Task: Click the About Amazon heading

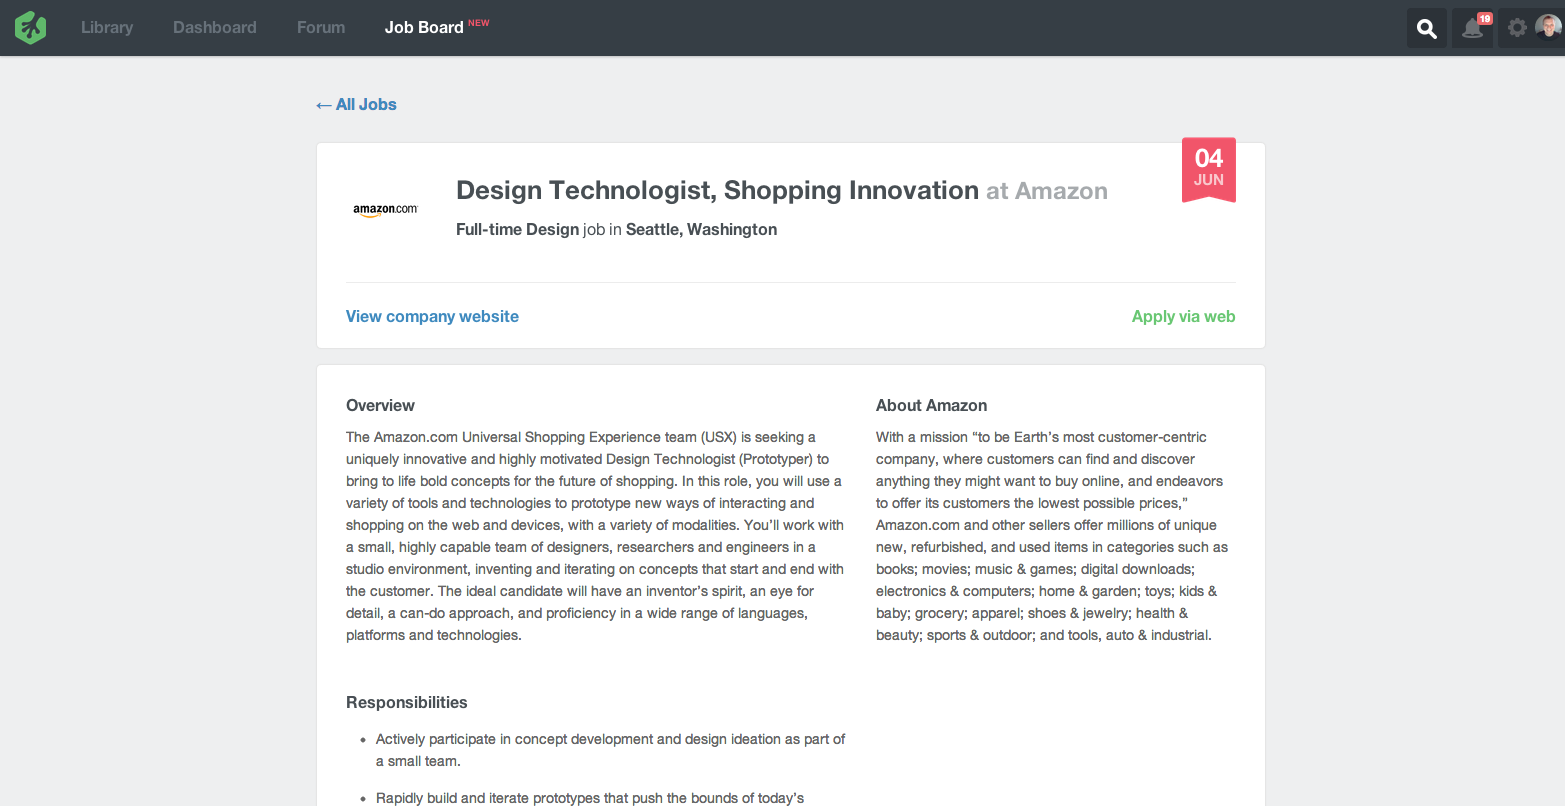Action: pyautogui.click(x=931, y=405)
